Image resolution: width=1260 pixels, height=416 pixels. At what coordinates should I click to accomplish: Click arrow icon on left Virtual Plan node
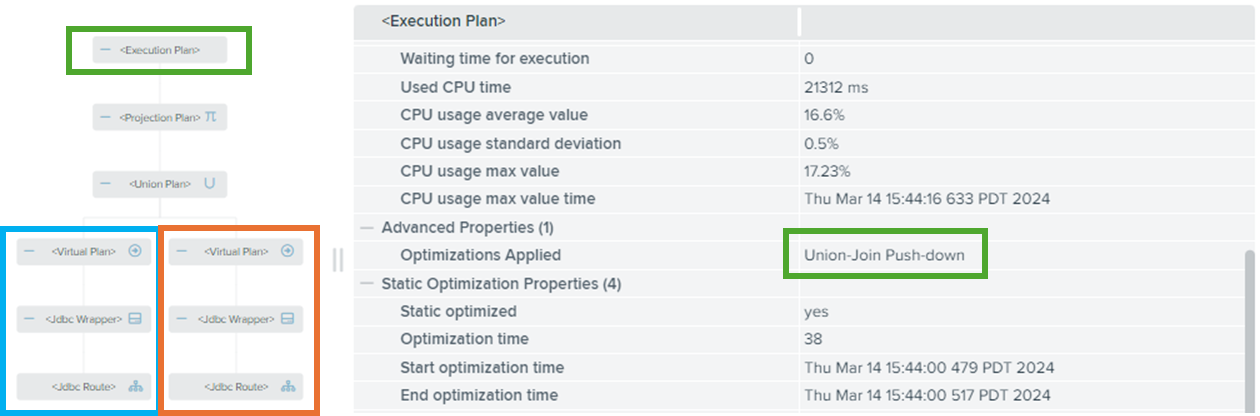pyautogui.click(x=135, y=251)
